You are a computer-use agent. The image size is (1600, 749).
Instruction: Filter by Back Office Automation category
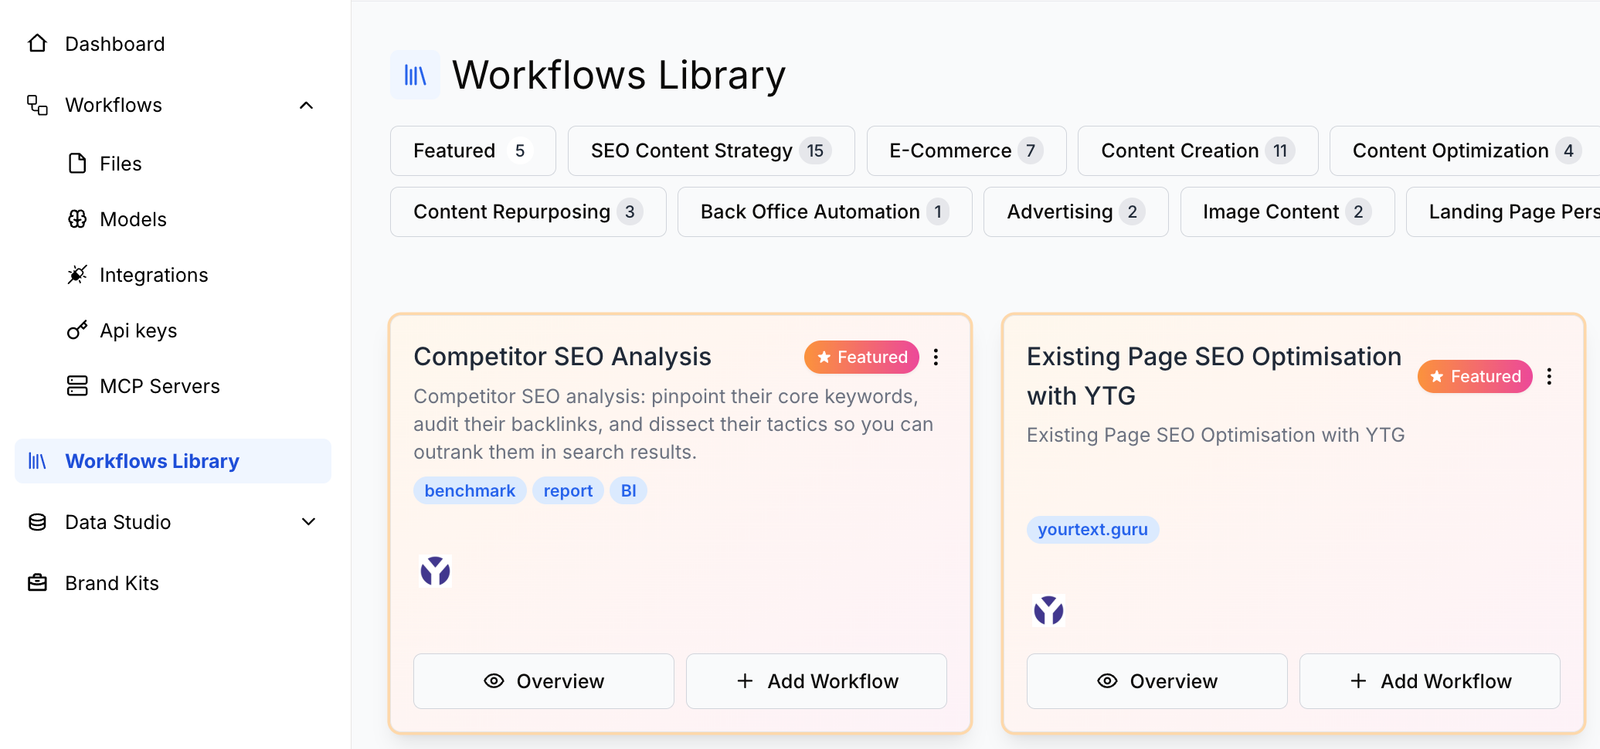(x=825, y=212)
